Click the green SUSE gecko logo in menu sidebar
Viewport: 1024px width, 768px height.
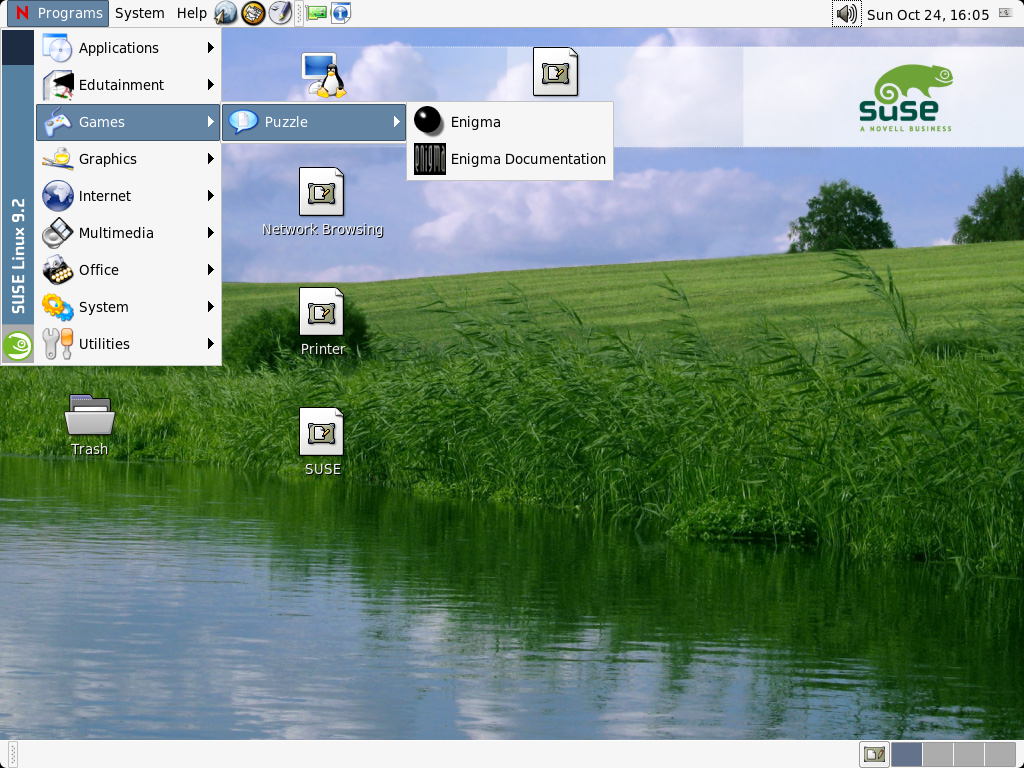[18, 345]
